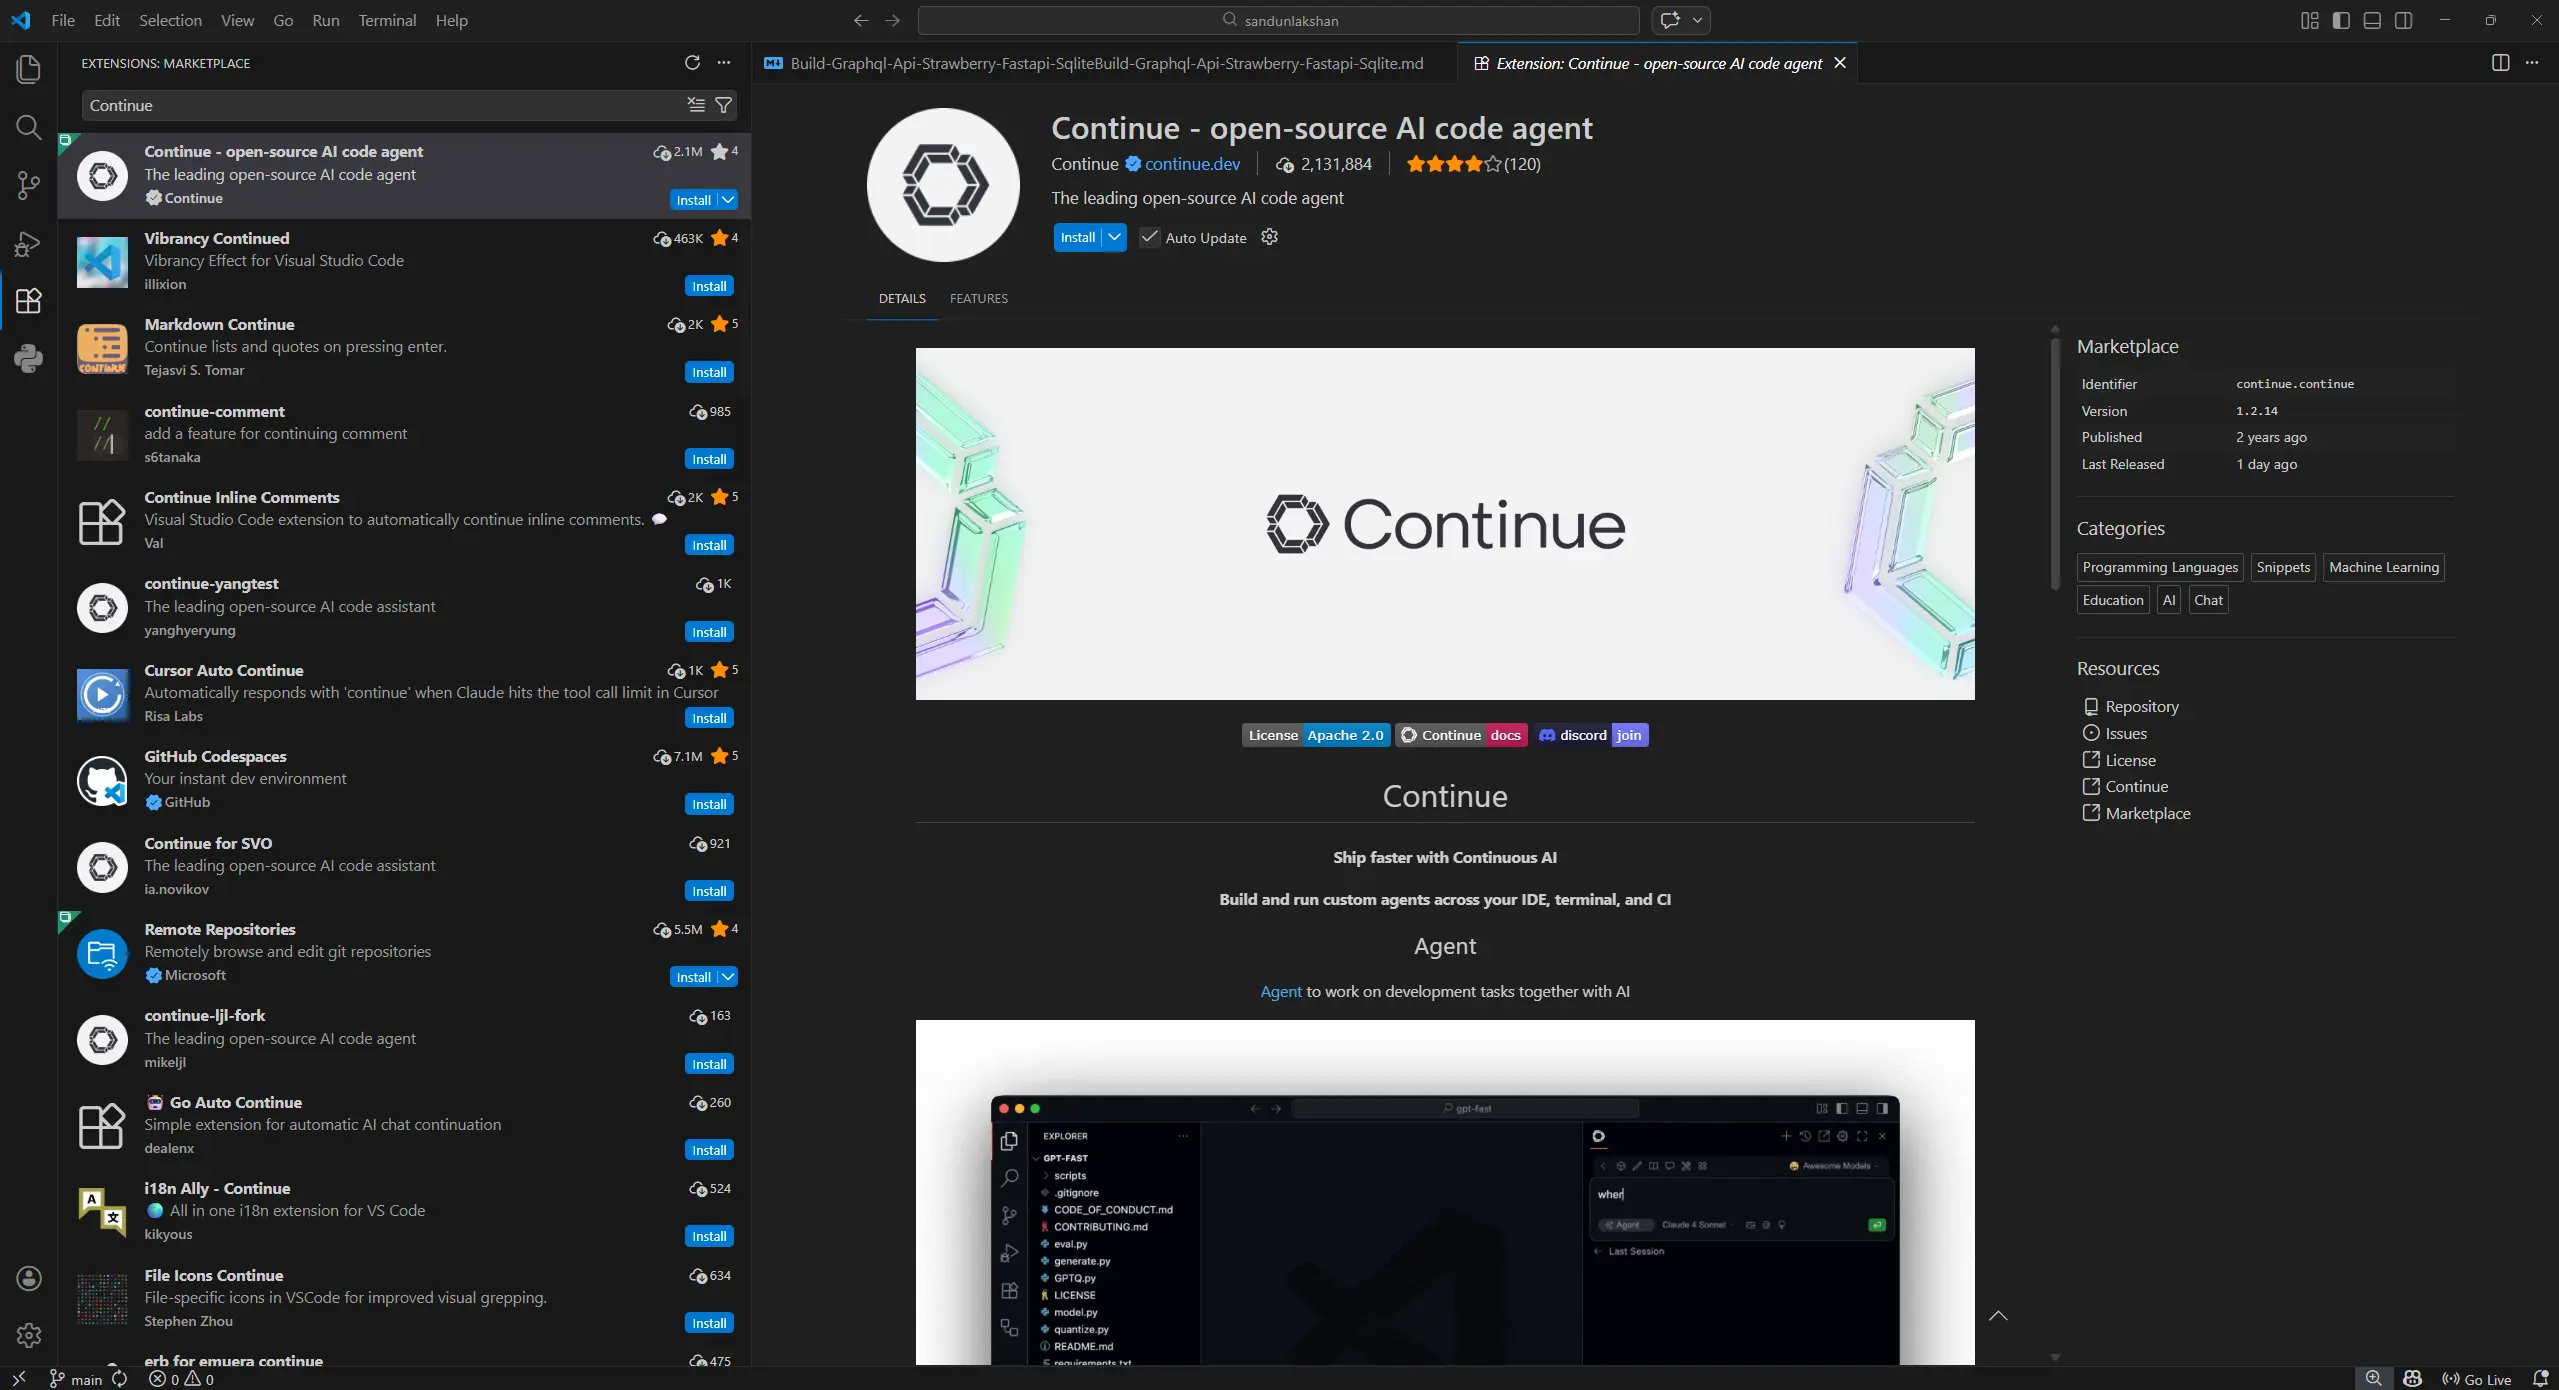Image resolution: width=2559 pixels, height=1390 pixels.
Task: Open the Terminal menu
Action: 387,20
